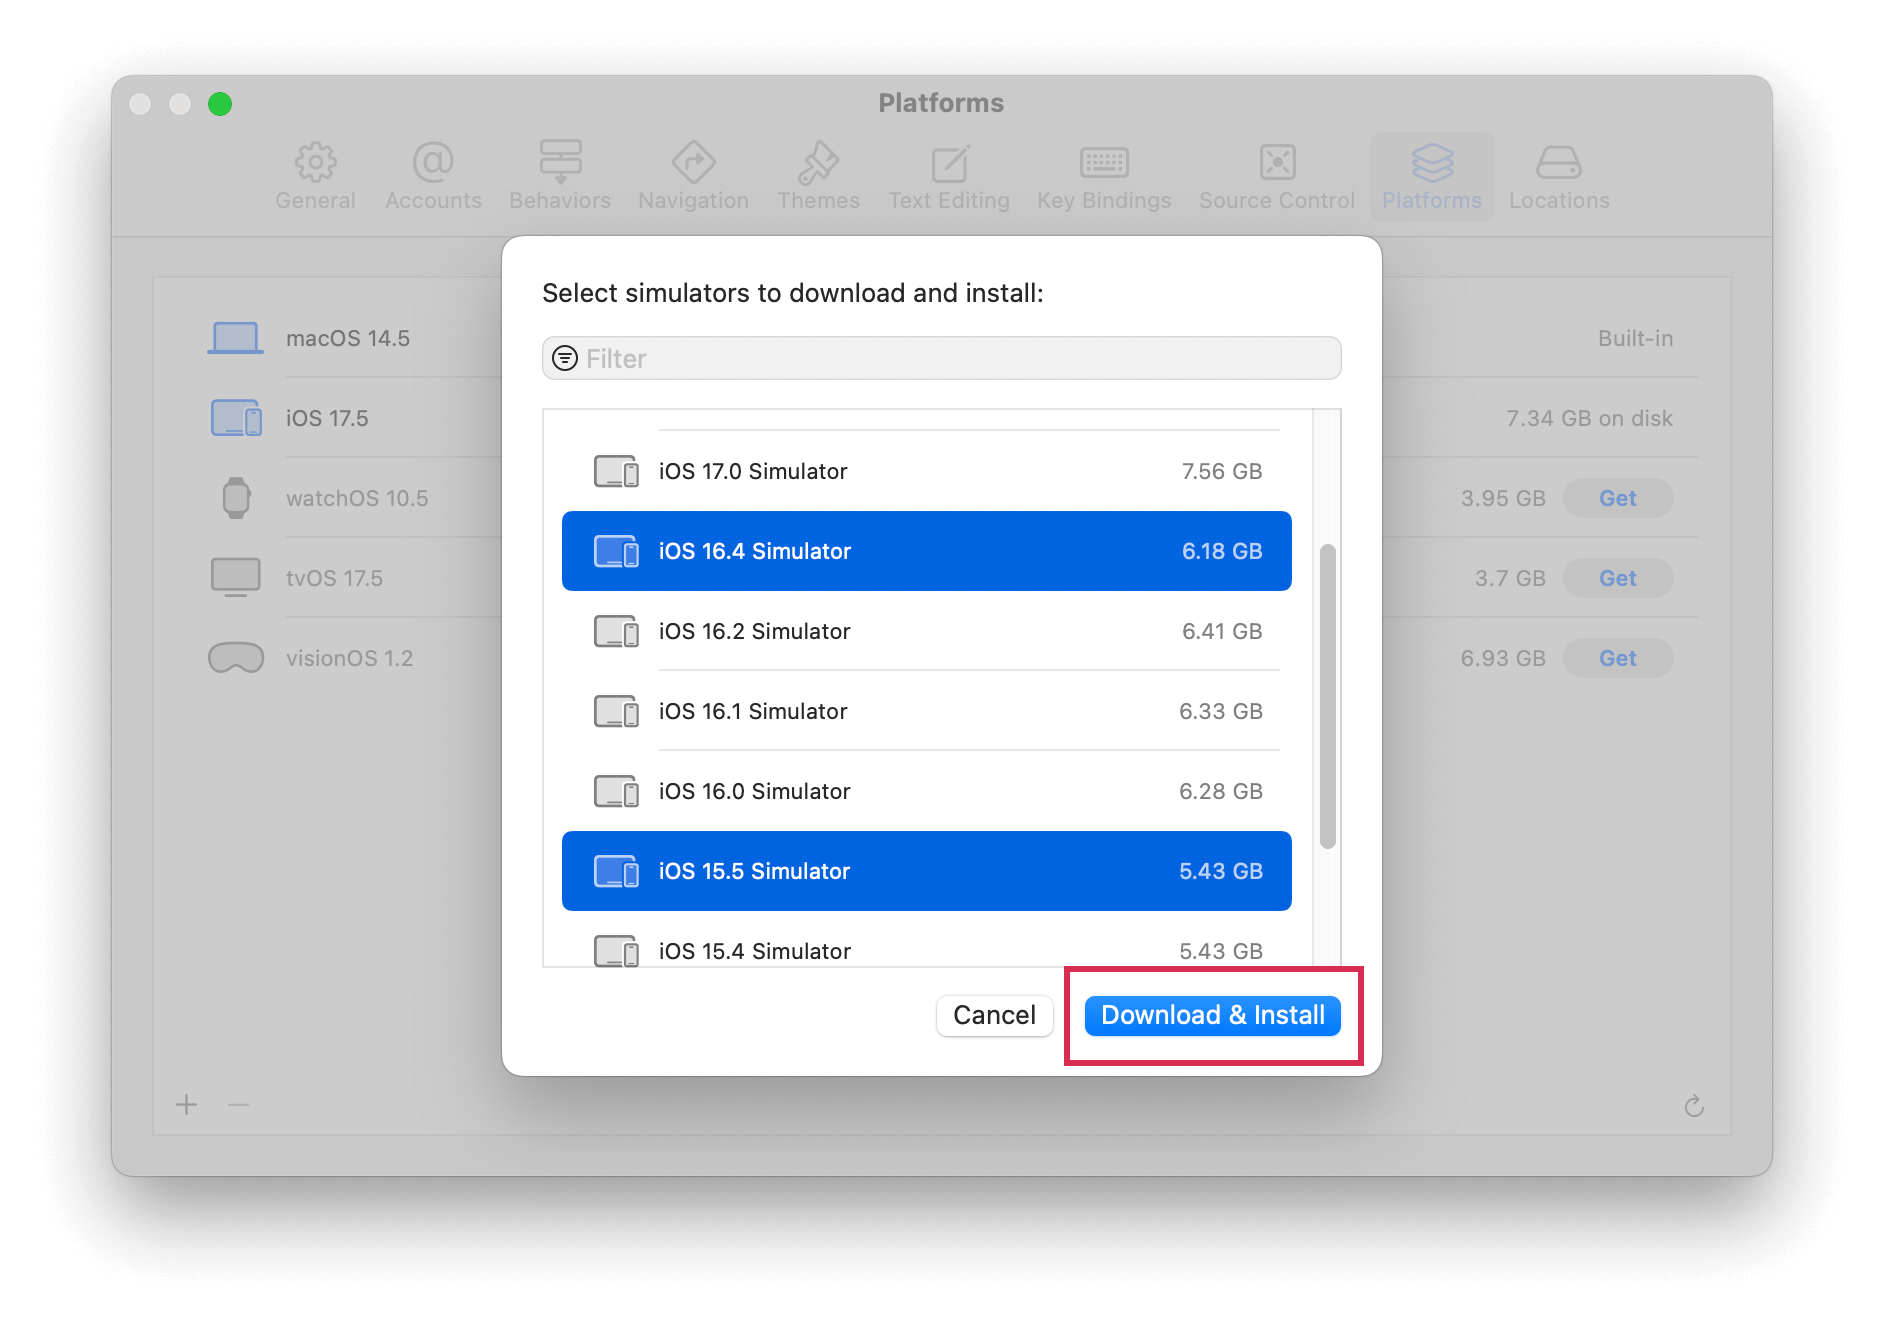Switch to the Behaviors tab
Viewport: 1884px width, 1324px height.
560,177
